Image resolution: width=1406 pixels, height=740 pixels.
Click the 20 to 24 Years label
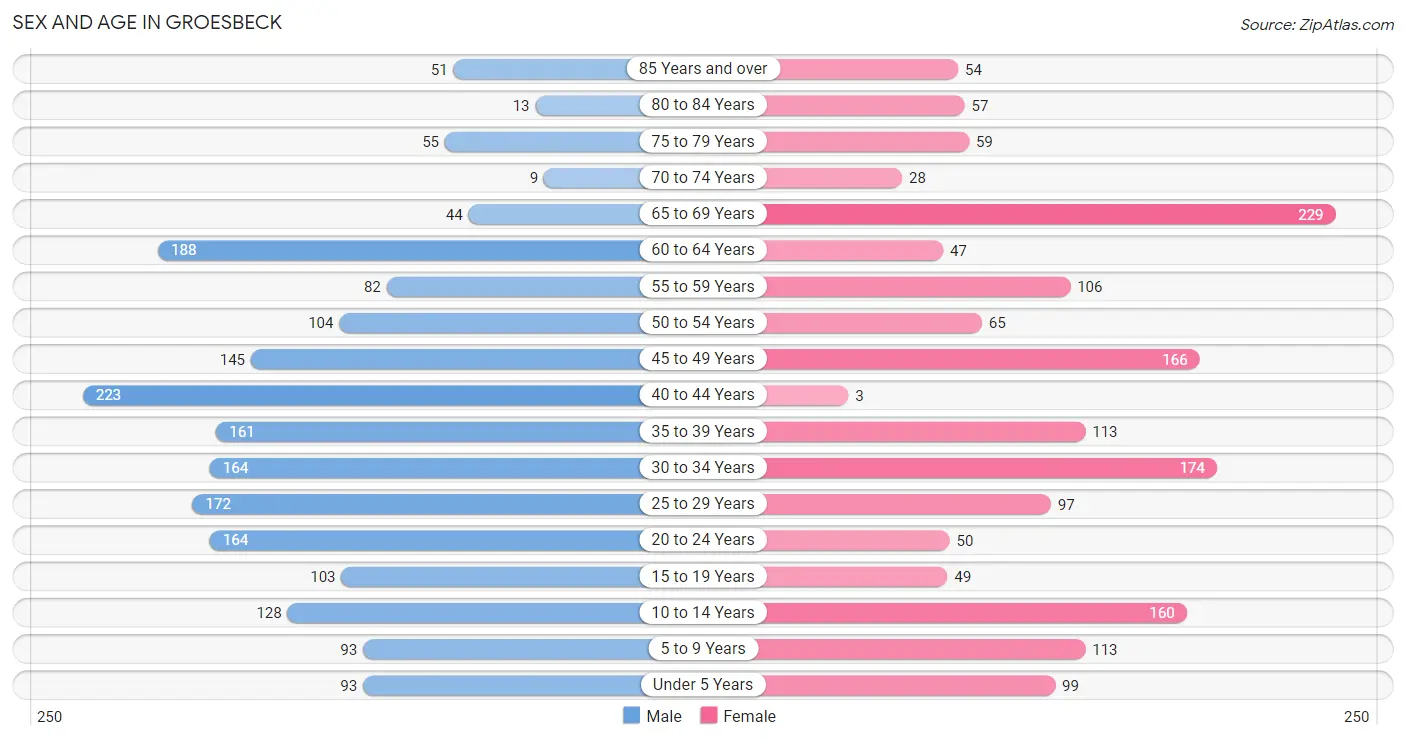pyautogui.click(x=703, y=540)
